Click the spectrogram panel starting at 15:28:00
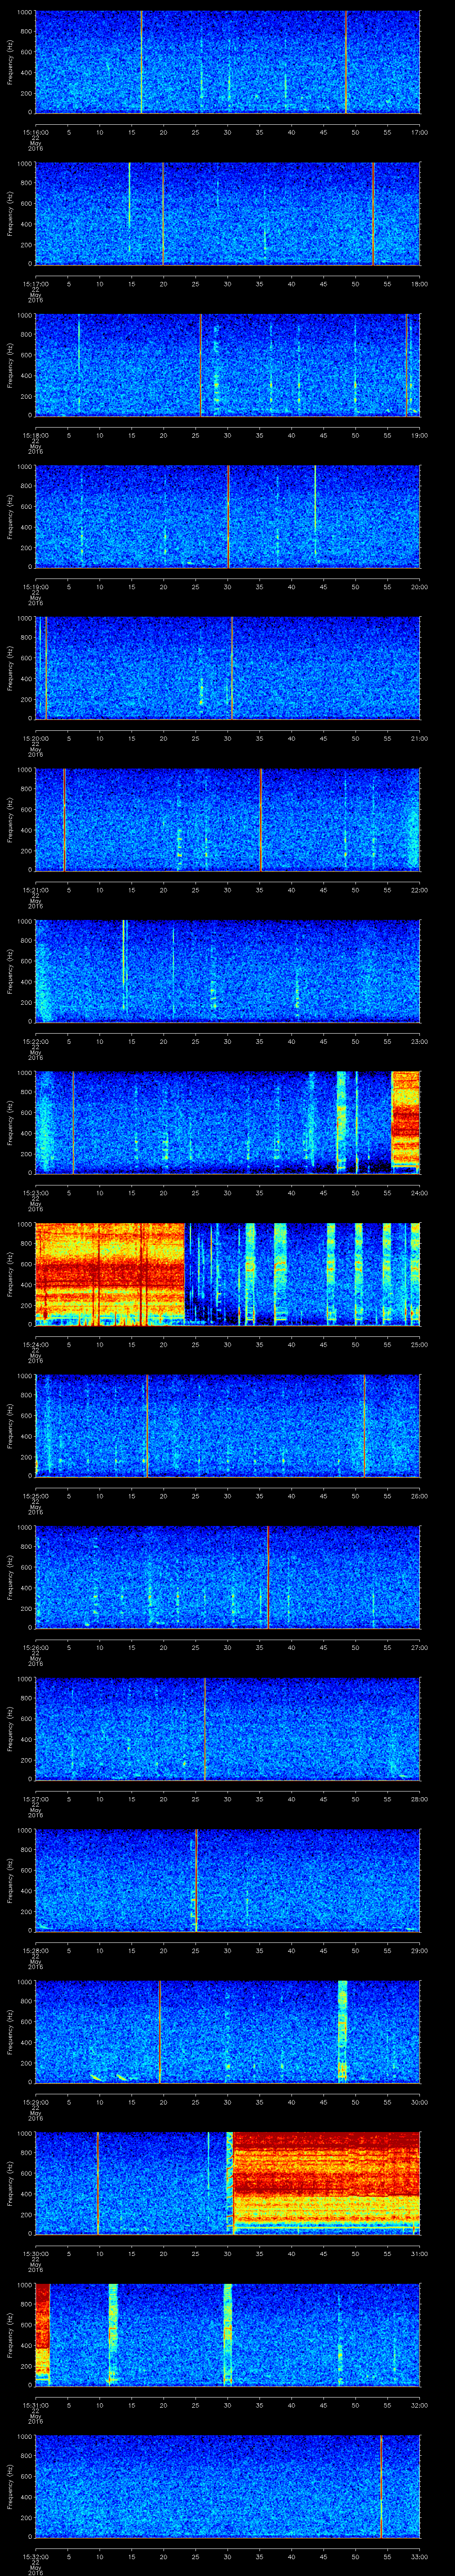Screen dimensions: 455x2576 (228, 1880)
